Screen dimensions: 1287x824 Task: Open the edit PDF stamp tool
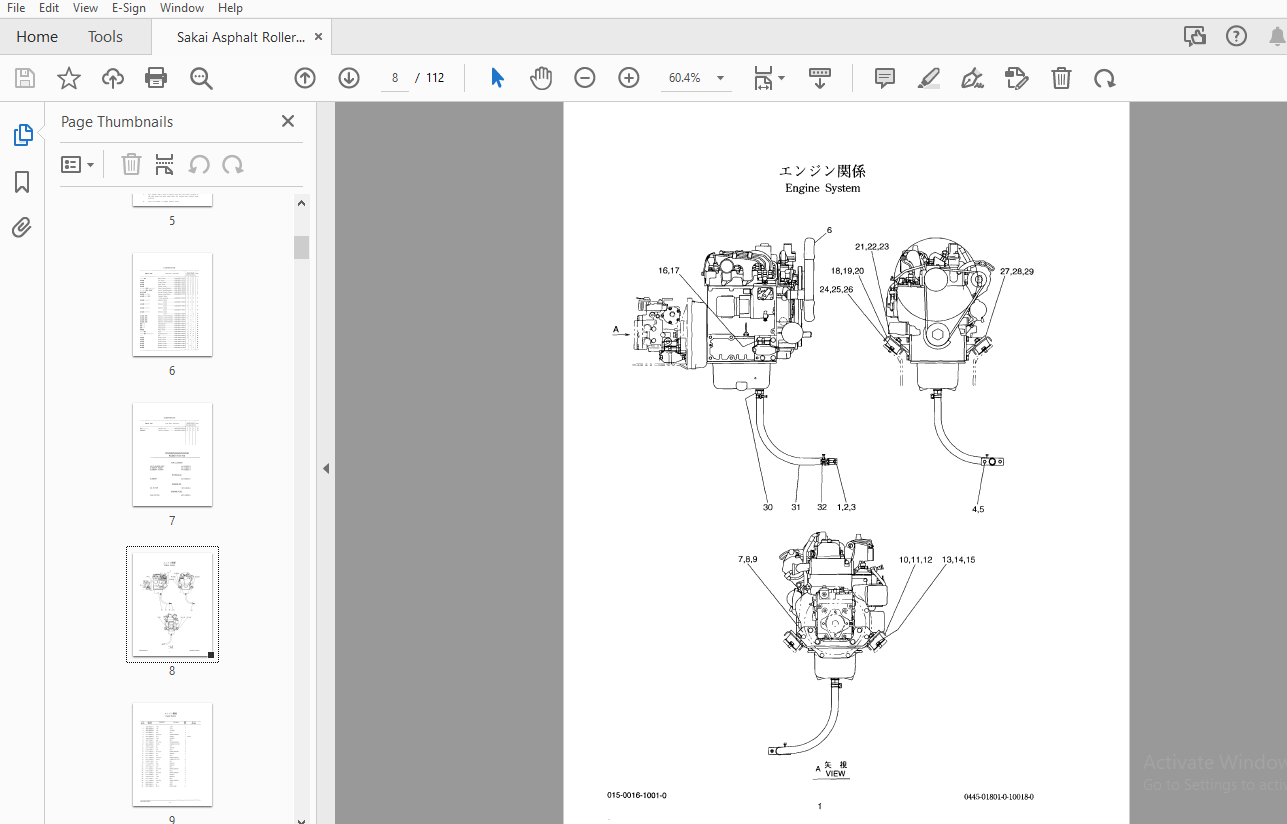click(x=1017, y=78)
